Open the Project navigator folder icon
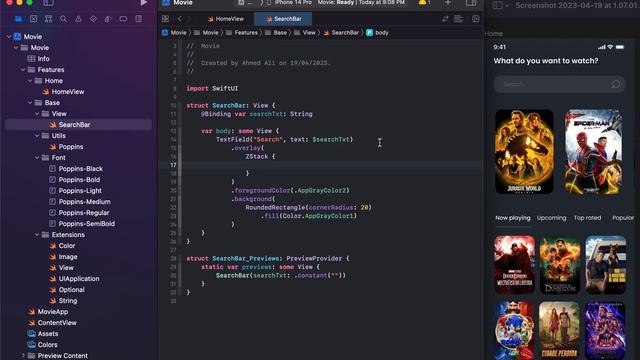Image resolution: width=640 pixels, height=360 pixels. [x=18, y=19]
